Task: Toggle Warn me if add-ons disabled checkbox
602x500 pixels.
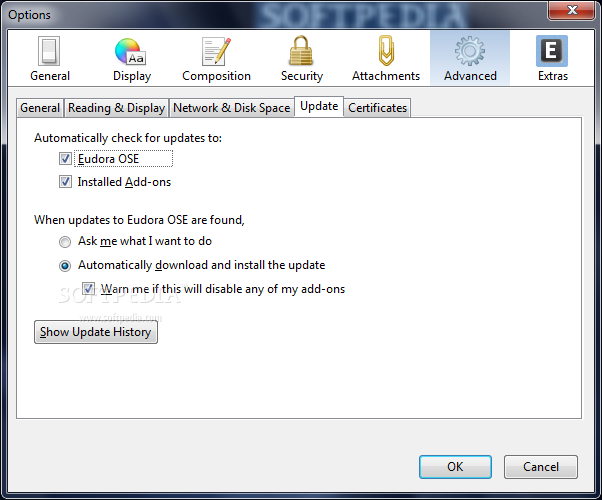Action: pos(88,289)
